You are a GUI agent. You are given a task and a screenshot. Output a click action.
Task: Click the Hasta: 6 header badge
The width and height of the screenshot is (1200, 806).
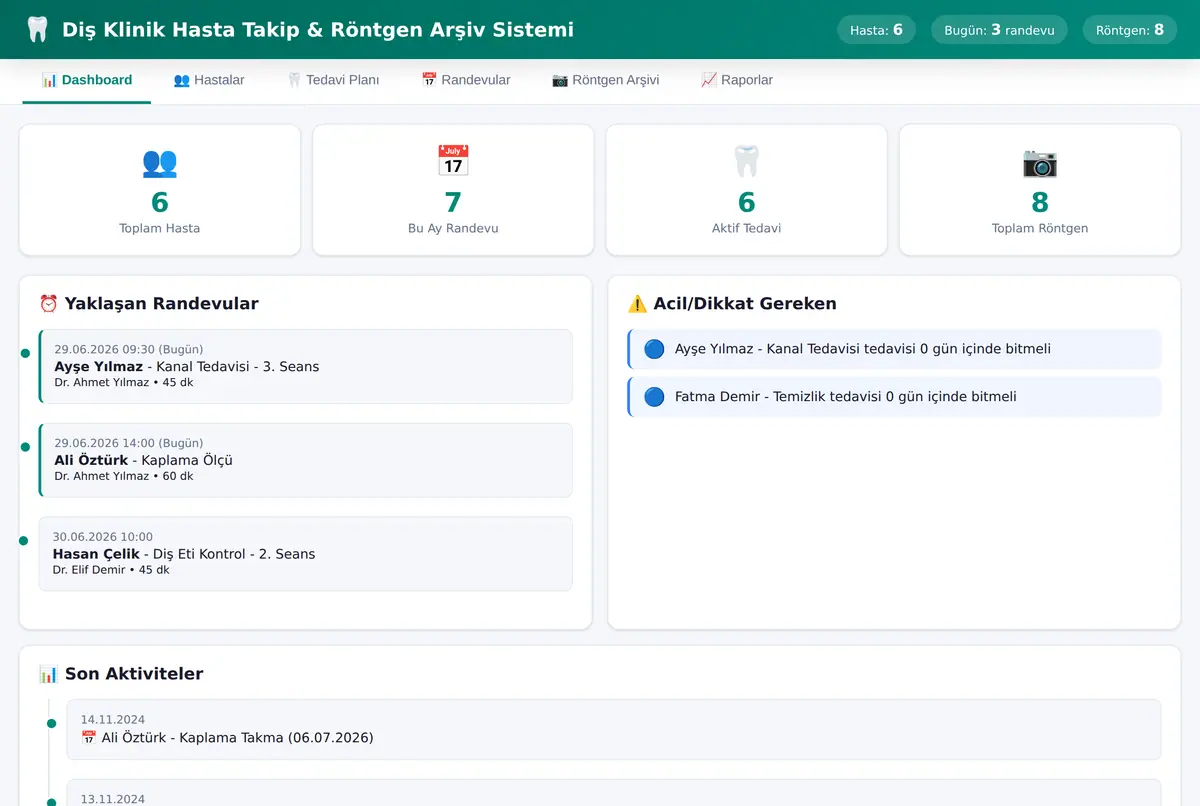pyautogui.click(x=876, y=30)
